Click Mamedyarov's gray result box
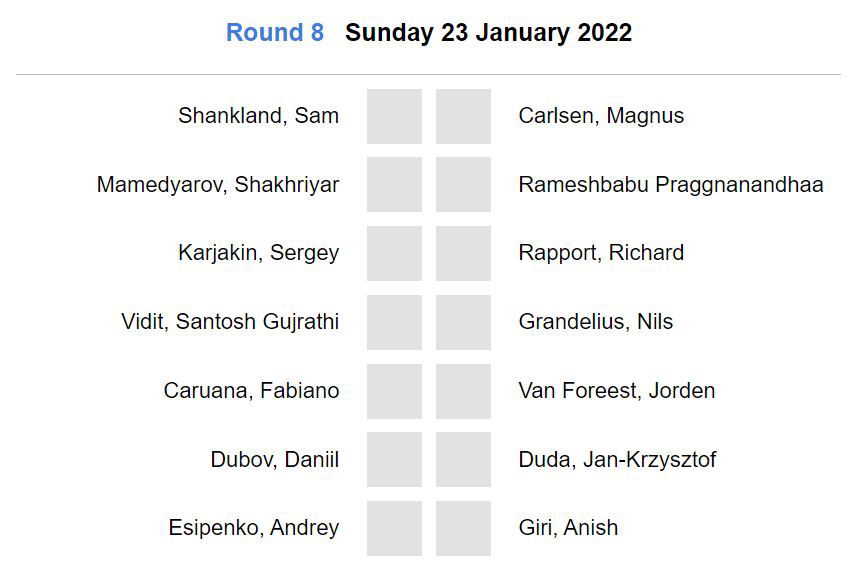Screen dimensions: 847x563 394,185
